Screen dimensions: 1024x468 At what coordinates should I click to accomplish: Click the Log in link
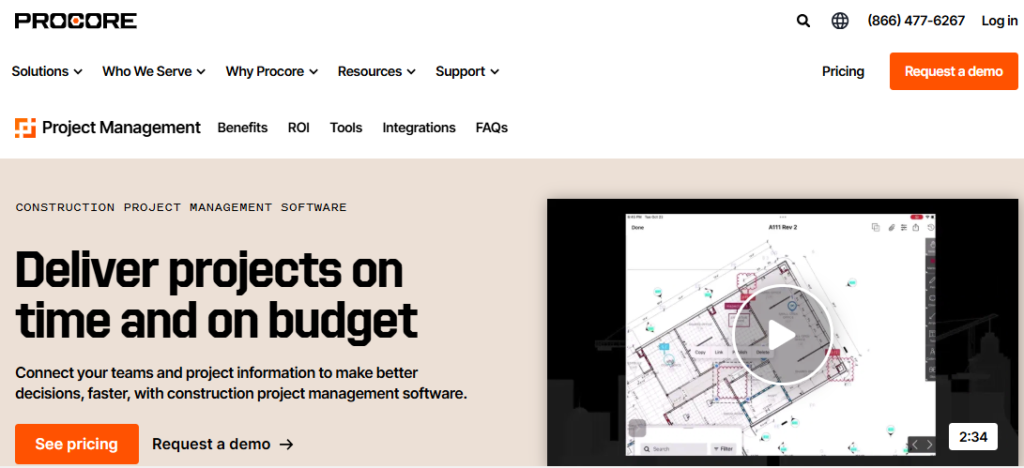tap(999, 21)
